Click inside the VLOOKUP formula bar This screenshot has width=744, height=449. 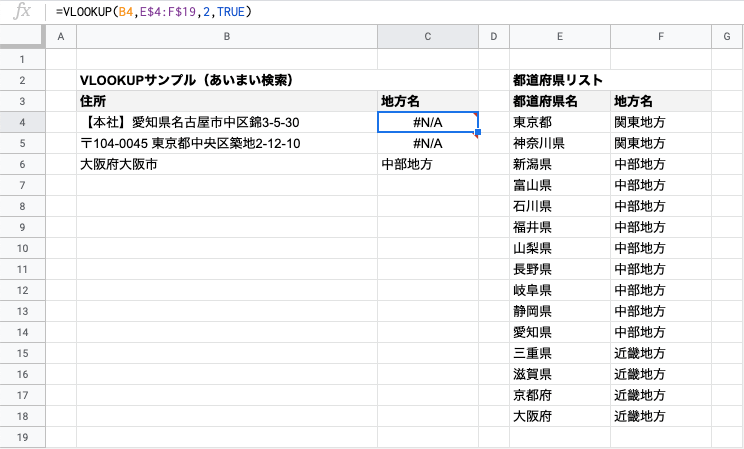pyautogui.click(x=394, y=11)
